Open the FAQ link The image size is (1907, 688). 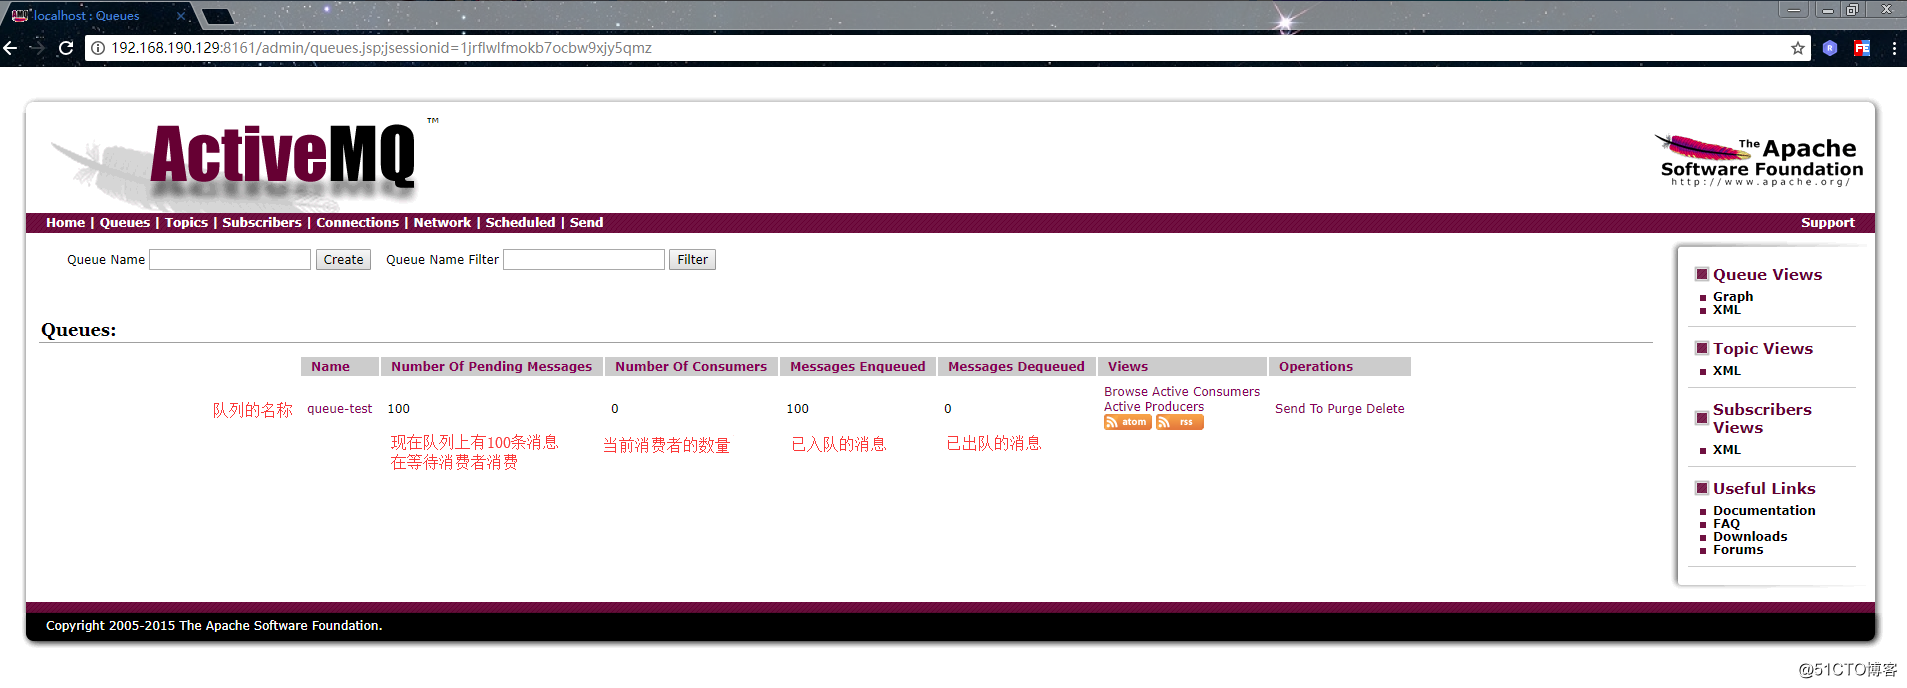coord(1726,524)
